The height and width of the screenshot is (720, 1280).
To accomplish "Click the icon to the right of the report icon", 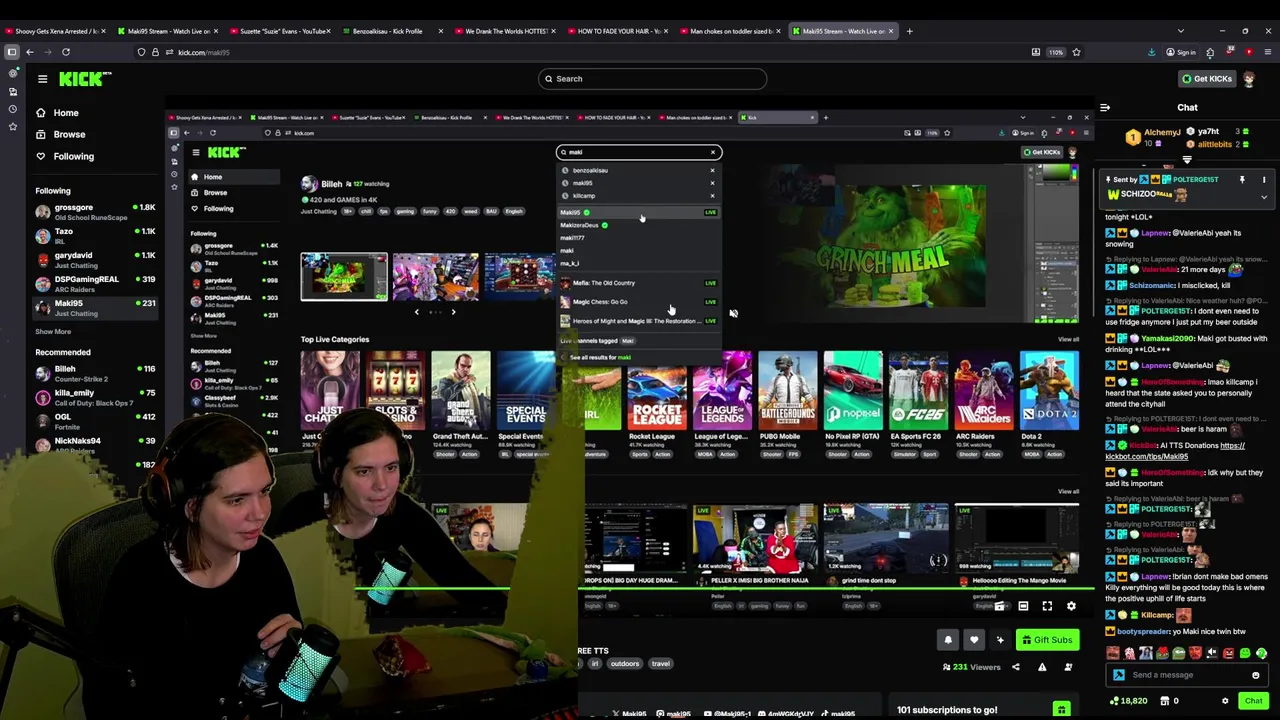I will click(x=1068, y=667).
